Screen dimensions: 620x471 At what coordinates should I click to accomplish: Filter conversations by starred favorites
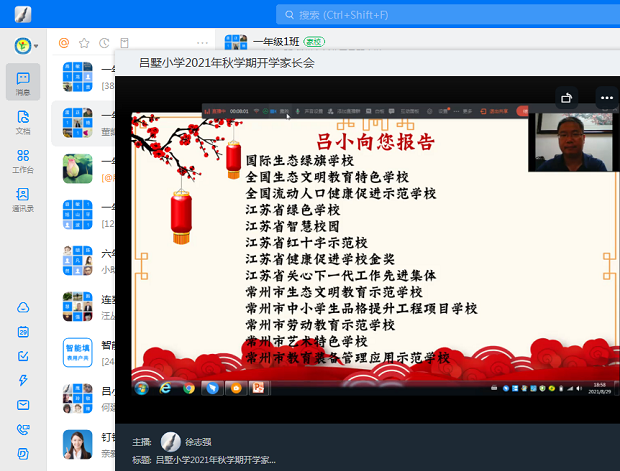tap(84, 43)
